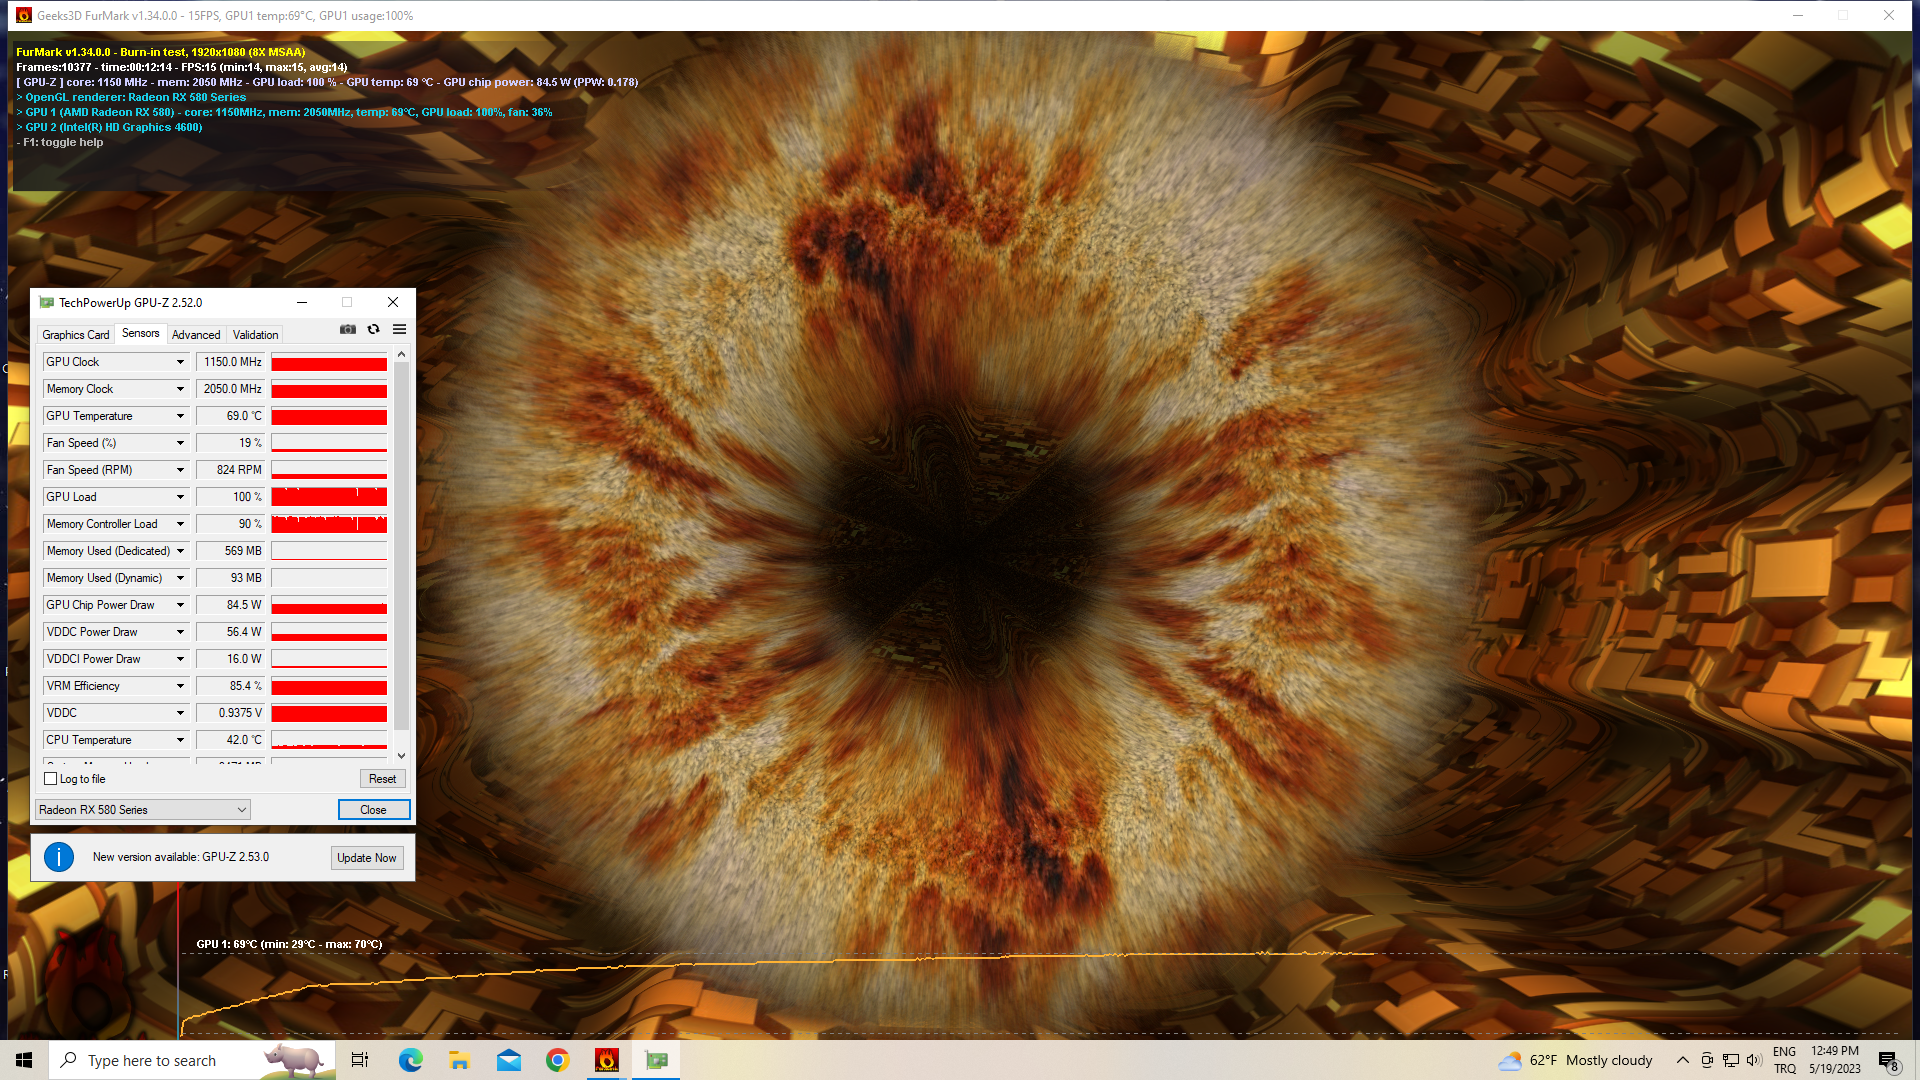Launch Microsoft Edge from the taskbar

(410, 1060)
